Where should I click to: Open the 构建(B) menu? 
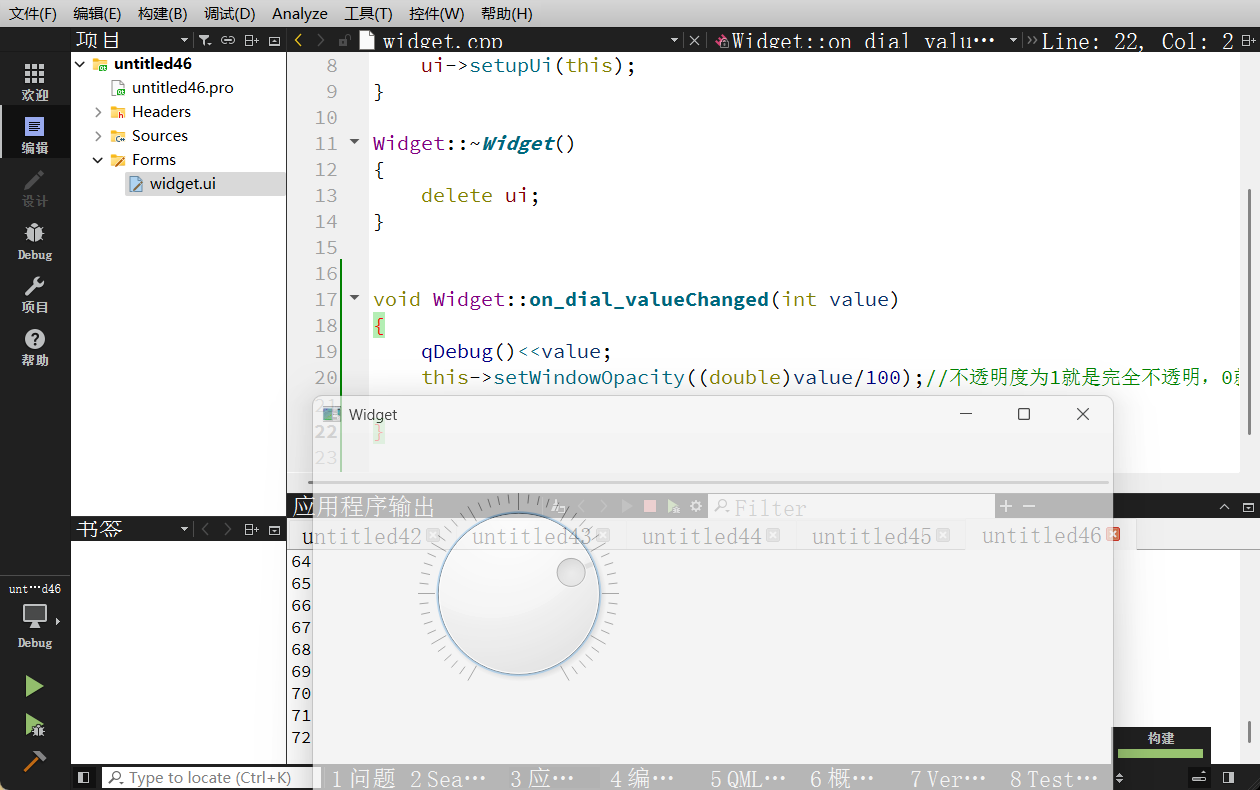point(162,14)
